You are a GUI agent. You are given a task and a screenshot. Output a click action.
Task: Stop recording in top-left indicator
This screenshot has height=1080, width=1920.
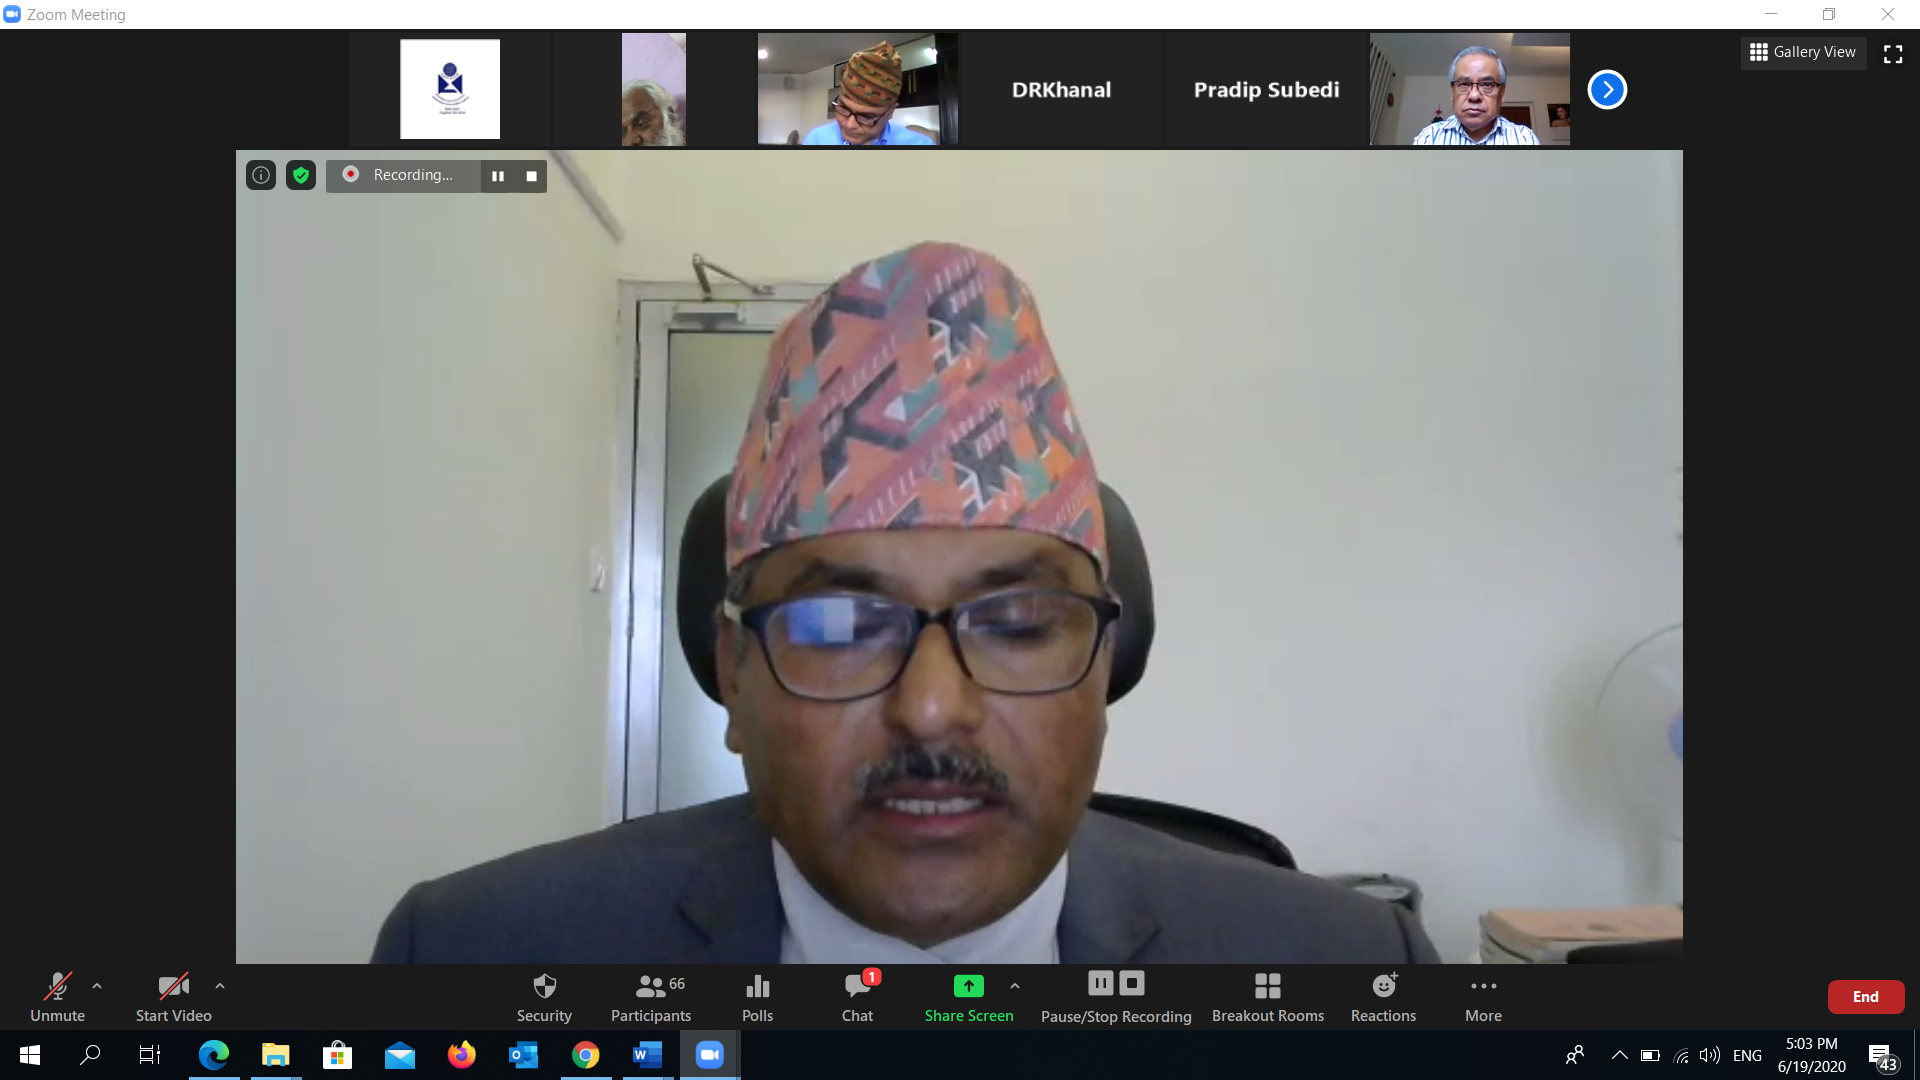pos(532,176)
